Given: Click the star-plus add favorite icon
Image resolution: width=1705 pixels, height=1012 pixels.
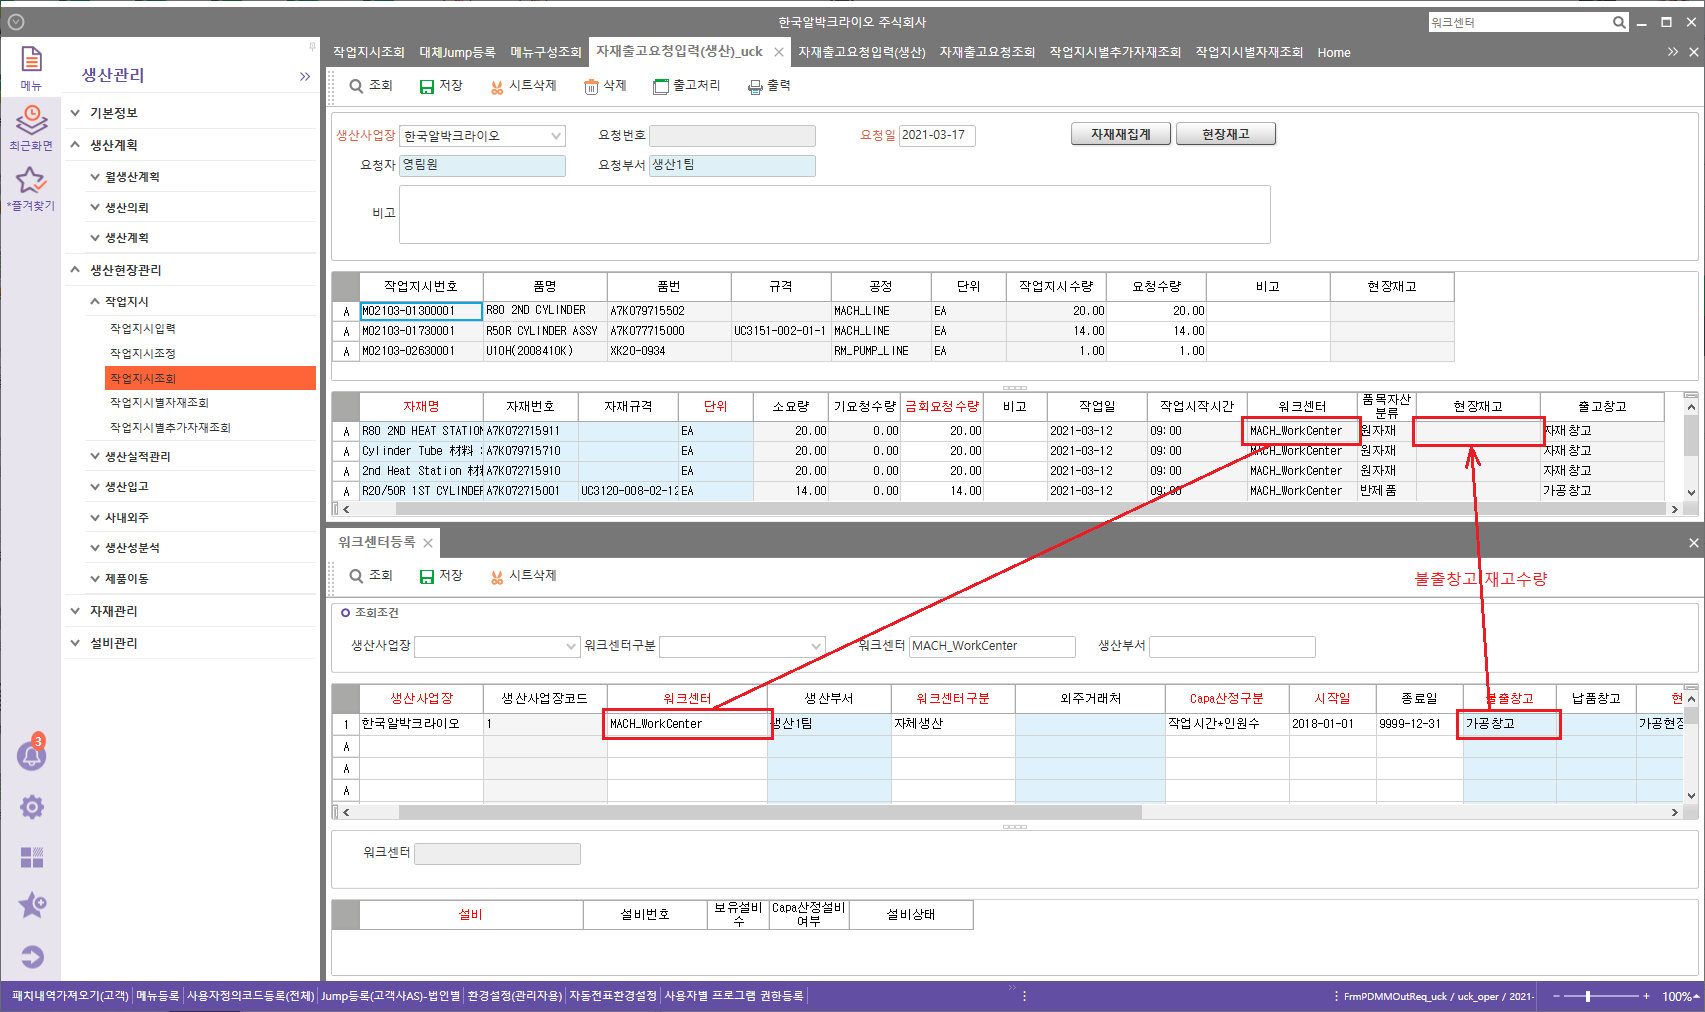Looking at the screenshot, I should 32,905.
